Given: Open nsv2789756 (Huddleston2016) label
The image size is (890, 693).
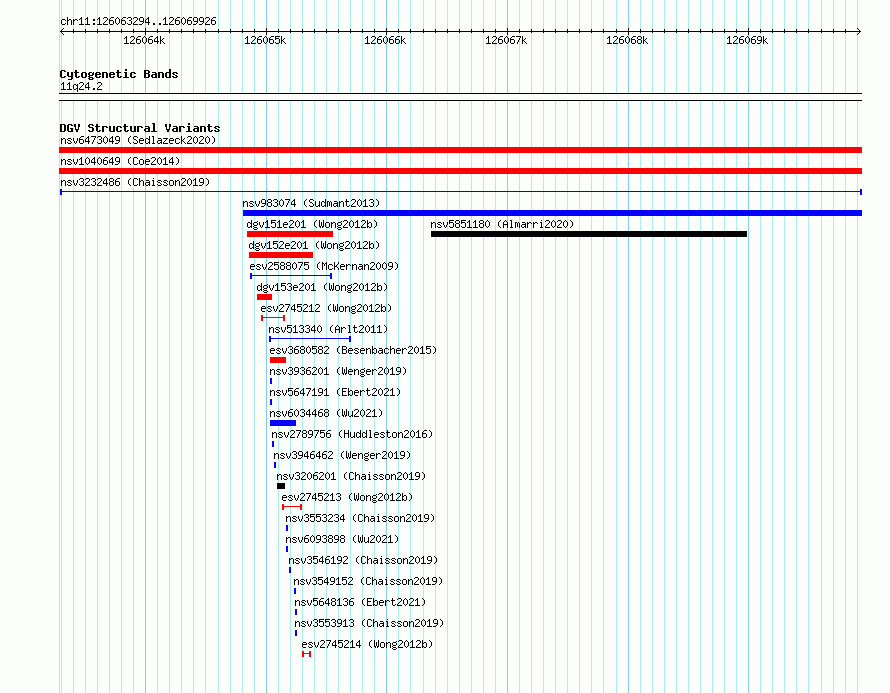Looking at the screenshot, I should click(x=352, y=434).
